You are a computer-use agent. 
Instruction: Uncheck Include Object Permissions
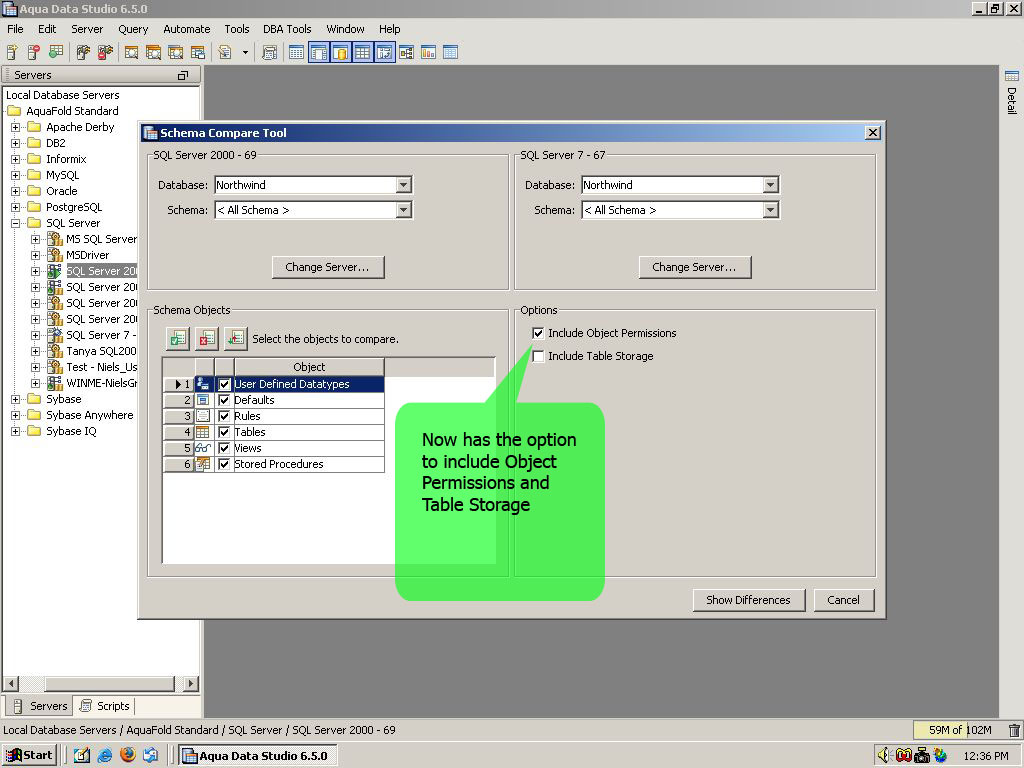point(538,333)
